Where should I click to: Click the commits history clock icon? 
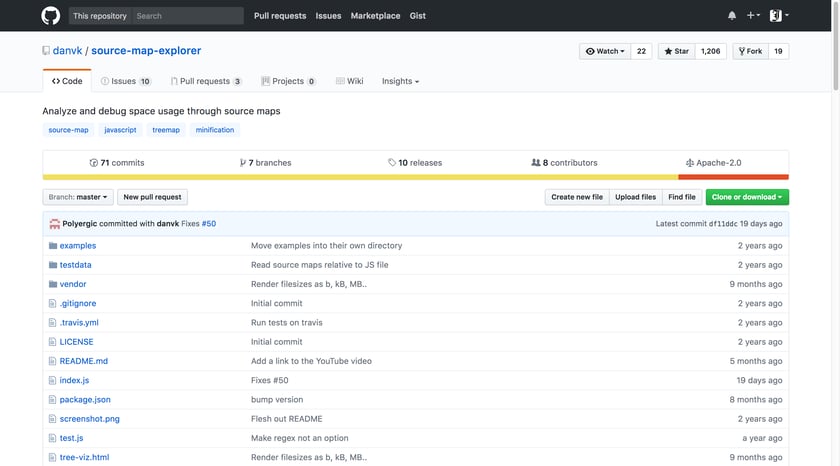(94, 163)
